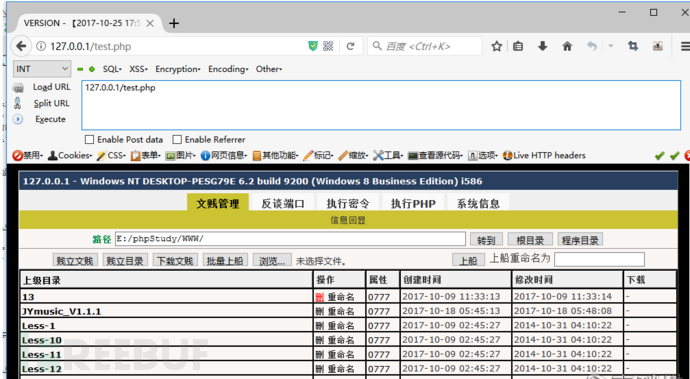Screen dimensions: 690x379
Task: Click Load URL in HackBar
Action: point(51,87)
